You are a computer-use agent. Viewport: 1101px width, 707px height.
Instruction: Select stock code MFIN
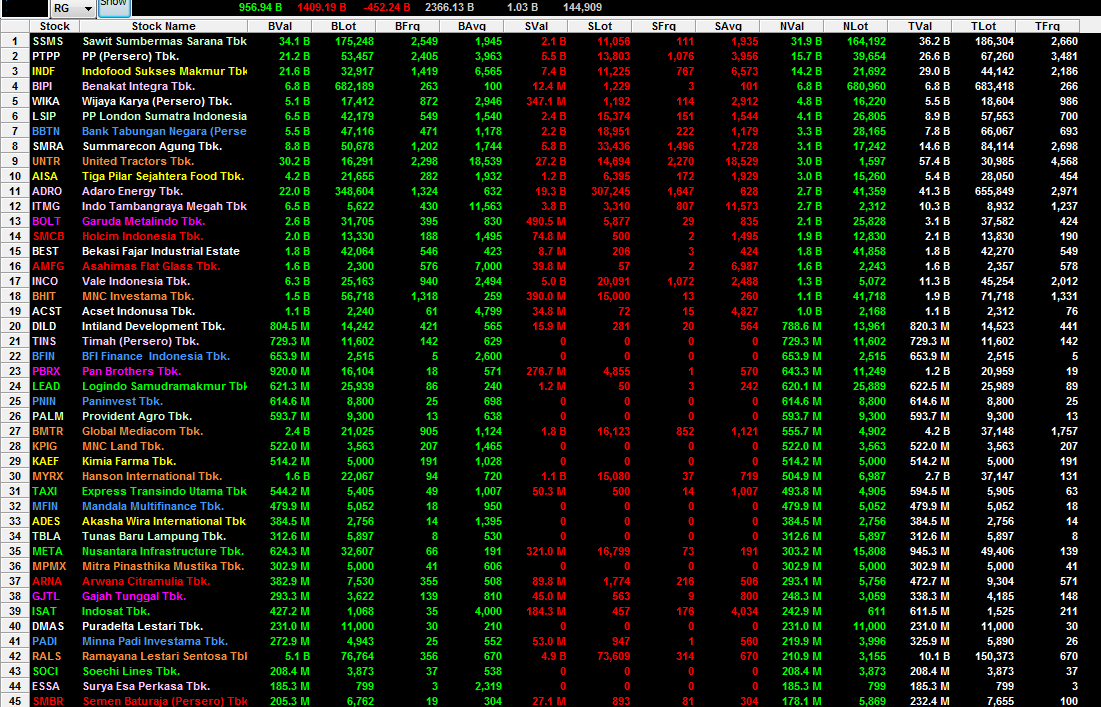45,506
